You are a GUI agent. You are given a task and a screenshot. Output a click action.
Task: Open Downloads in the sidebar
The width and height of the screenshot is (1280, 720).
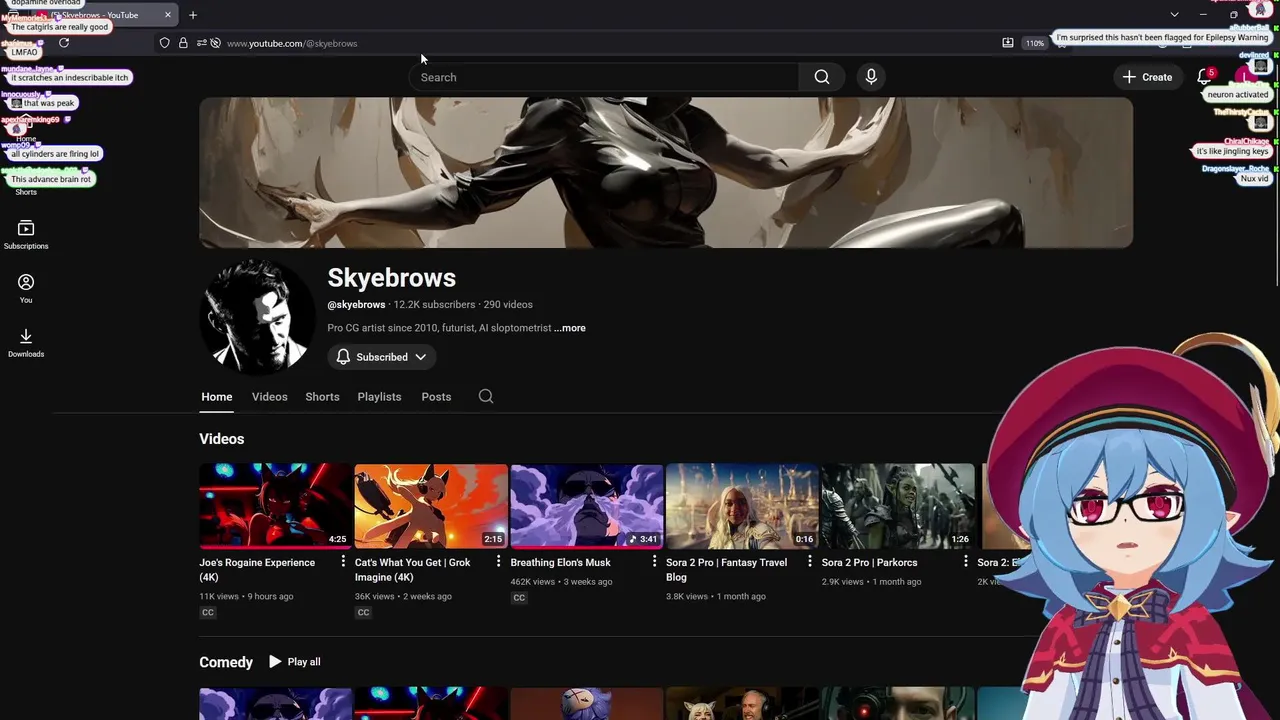pyautogui.click(x=26, y=343)
